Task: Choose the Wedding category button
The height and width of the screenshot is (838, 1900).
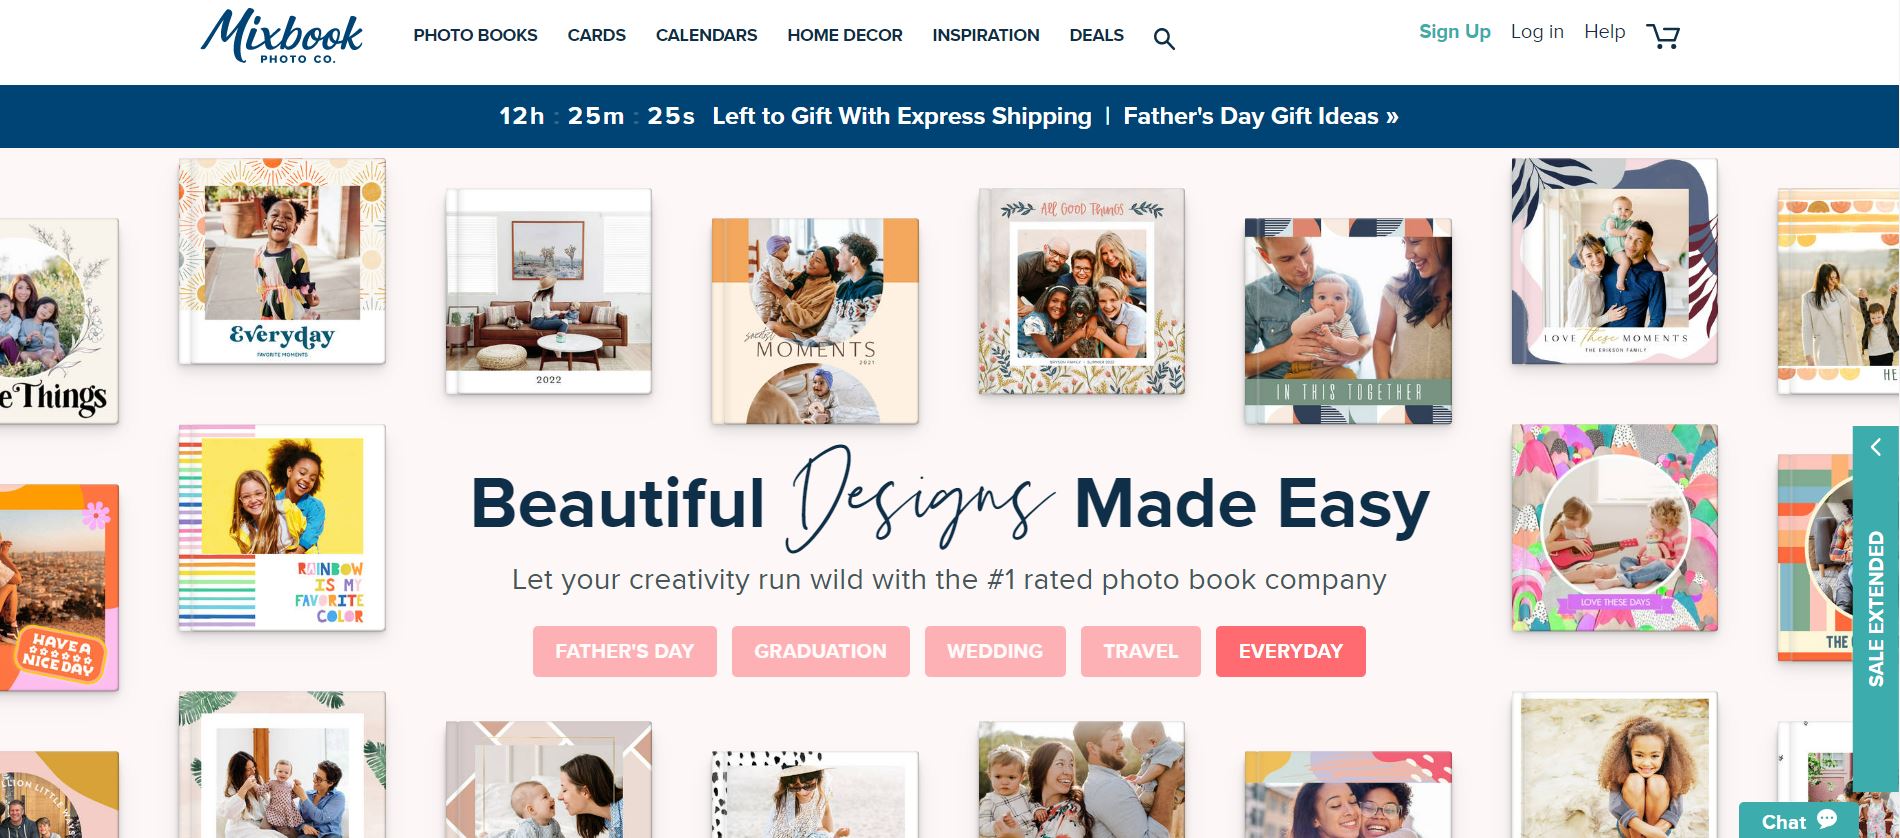Action: coord(995,651)
